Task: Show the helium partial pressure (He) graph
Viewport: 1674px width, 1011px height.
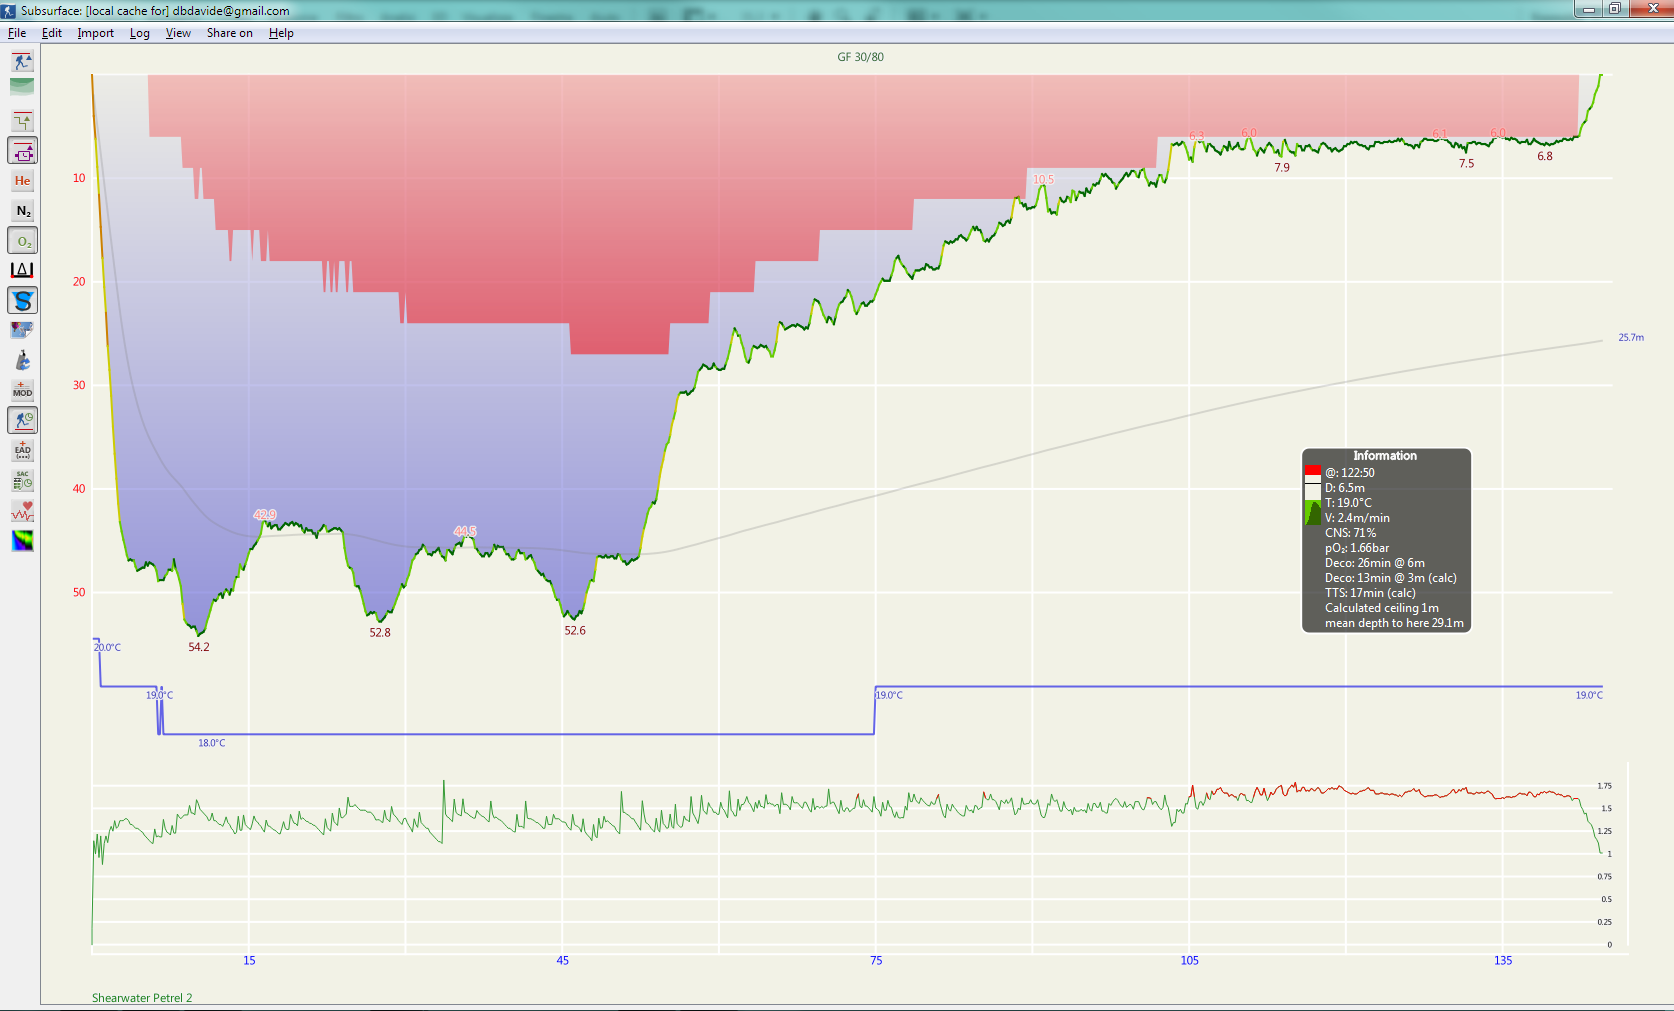Action: click(x=22, y=180)
